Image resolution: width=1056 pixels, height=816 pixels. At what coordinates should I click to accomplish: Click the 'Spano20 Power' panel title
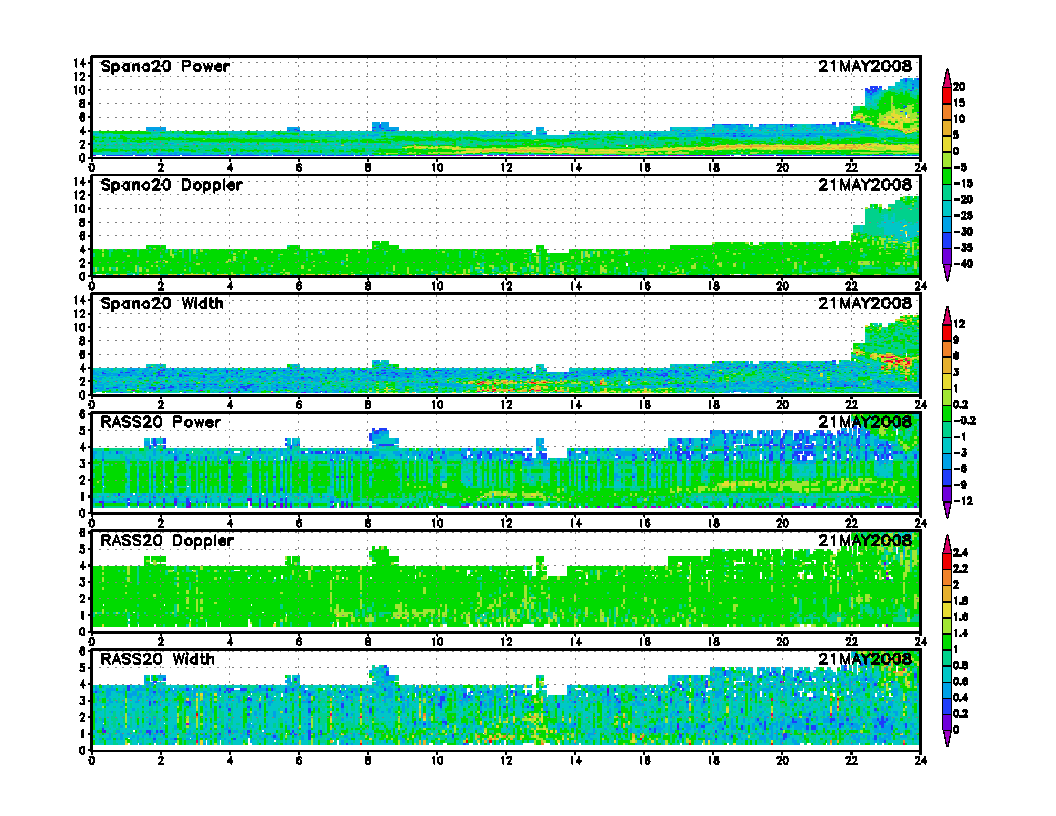tap(165, 67)
